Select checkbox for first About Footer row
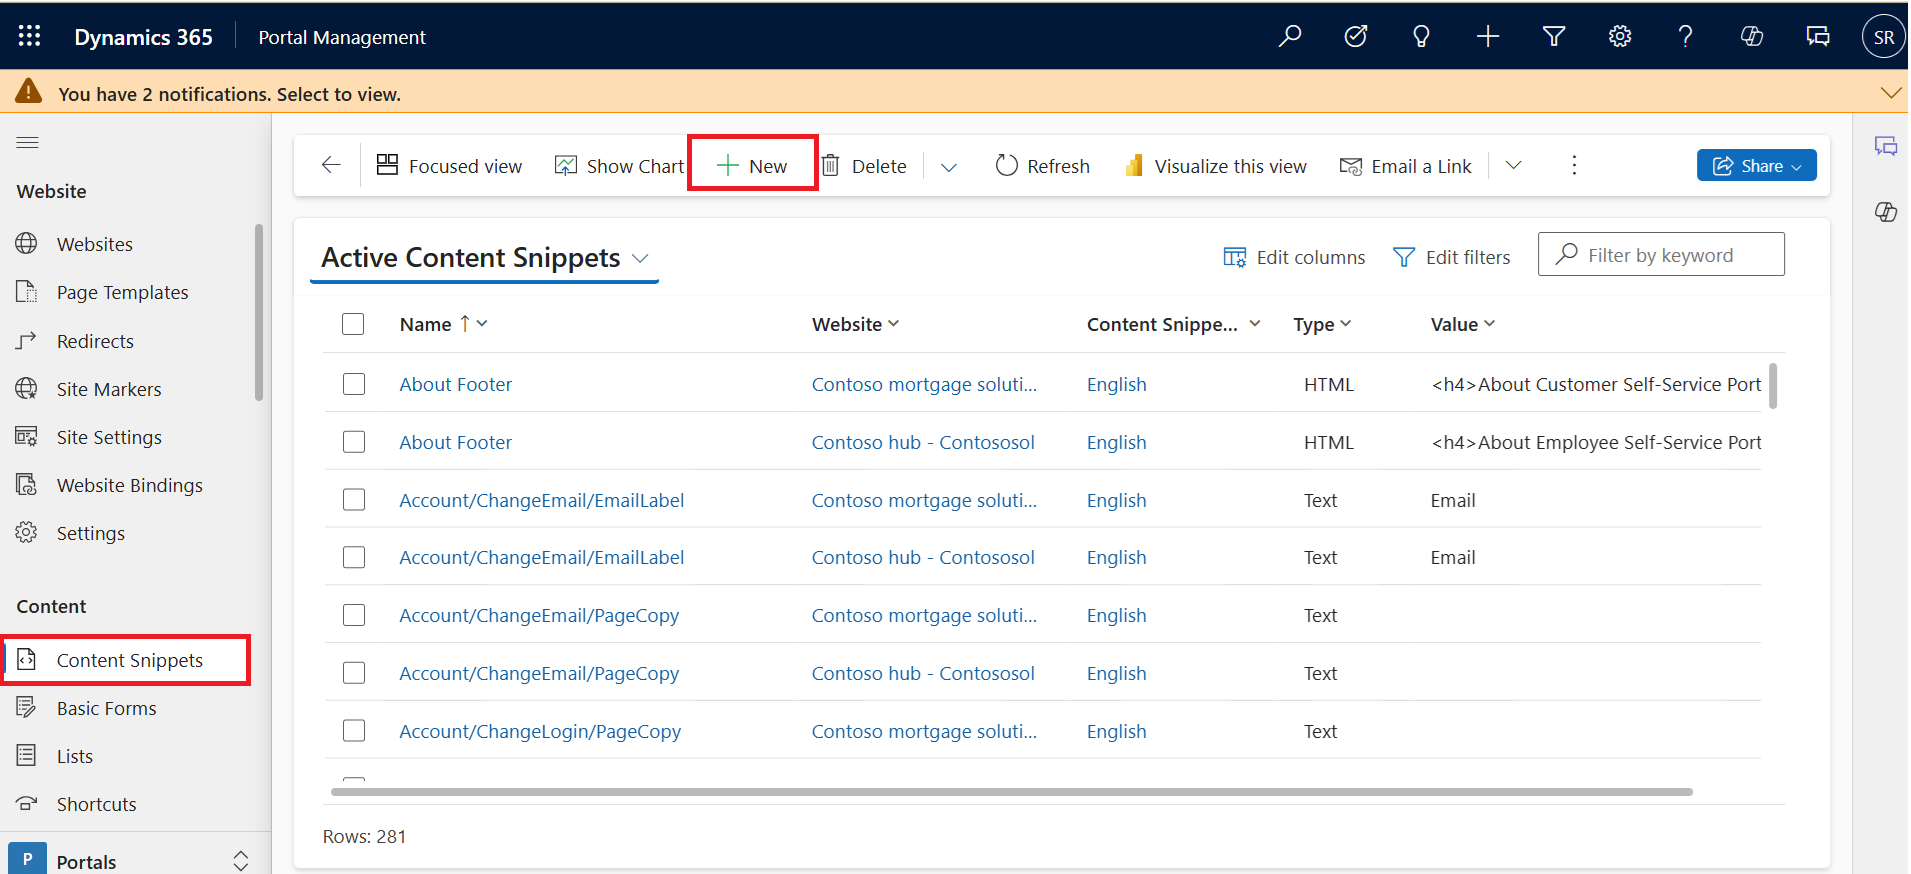1911x874 pixels. (x=354, y=384)
